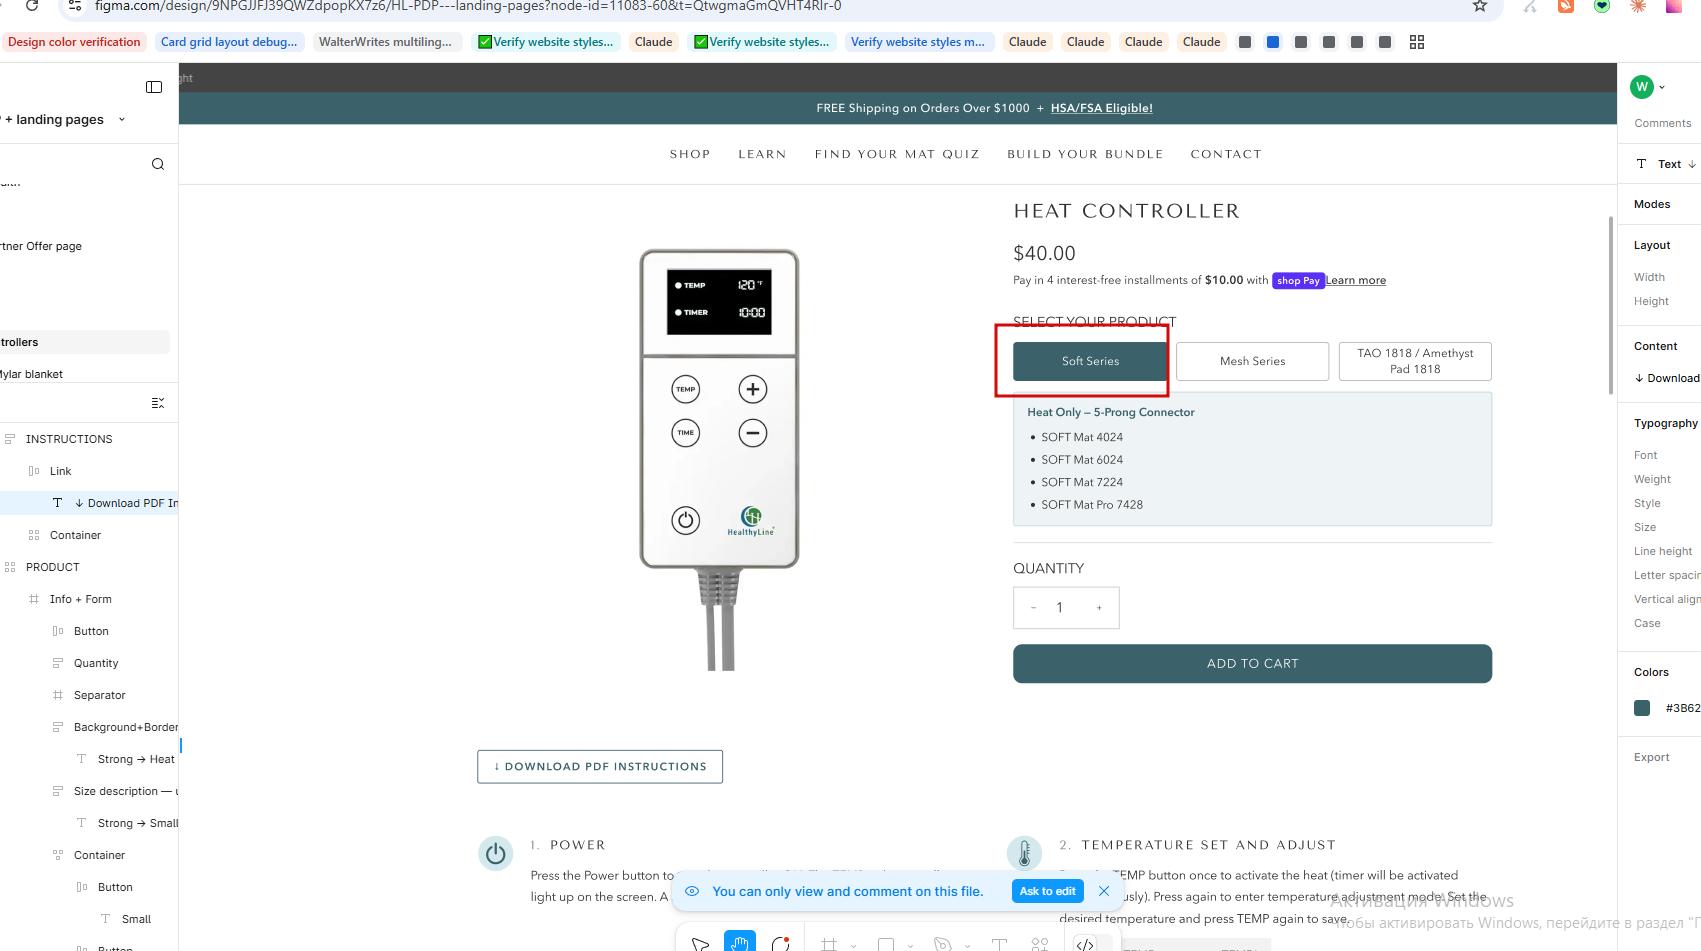
Task: Select TAO 1818 / Amethyst Pad option
Action: 1415,361
